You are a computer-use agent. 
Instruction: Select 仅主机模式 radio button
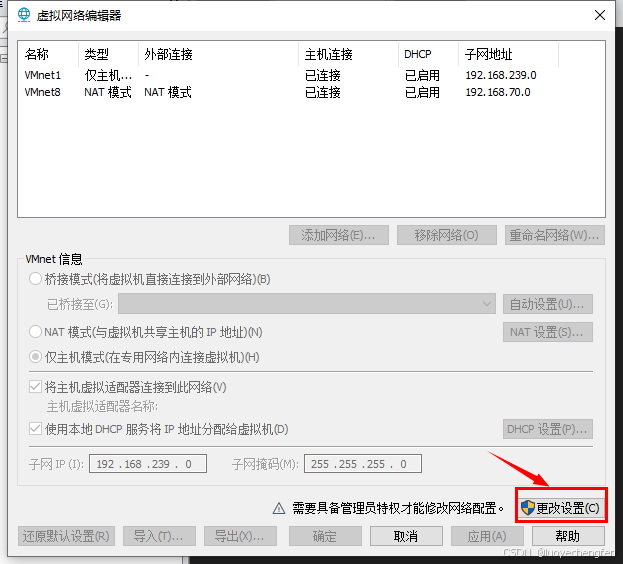click(35, 357)
